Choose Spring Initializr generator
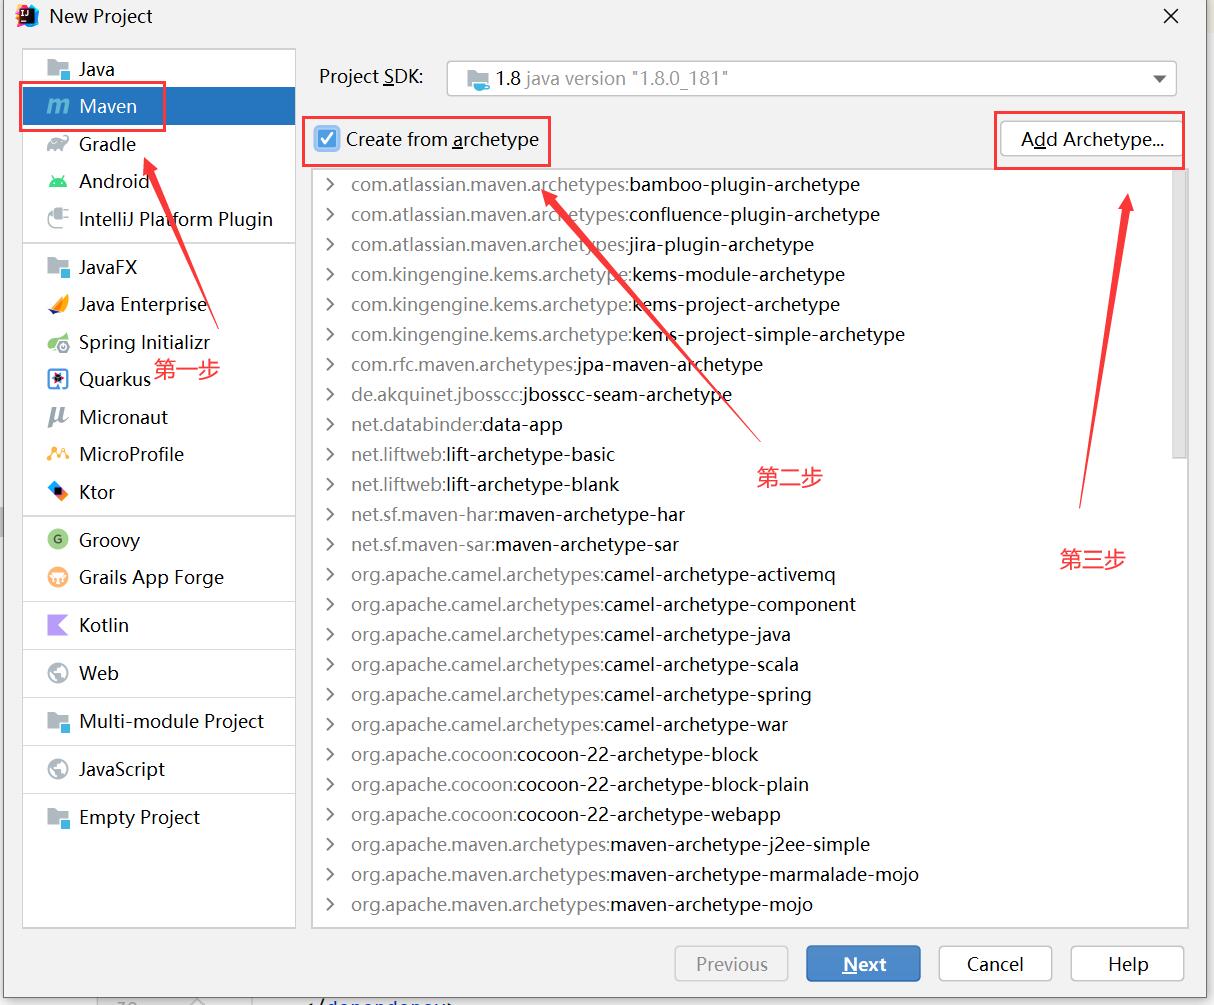The image size is (1214, 1005). [159, 342]
